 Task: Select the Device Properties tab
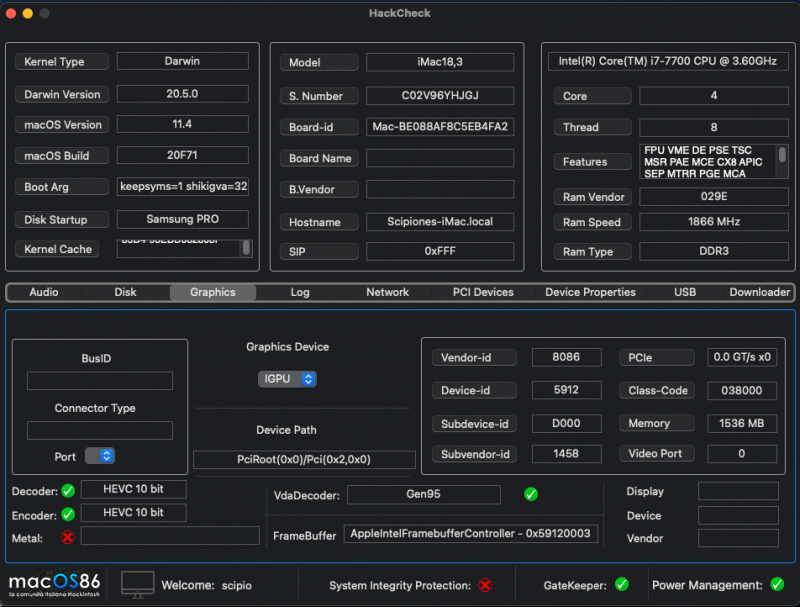pyautogui.click(x=590, y=292)
